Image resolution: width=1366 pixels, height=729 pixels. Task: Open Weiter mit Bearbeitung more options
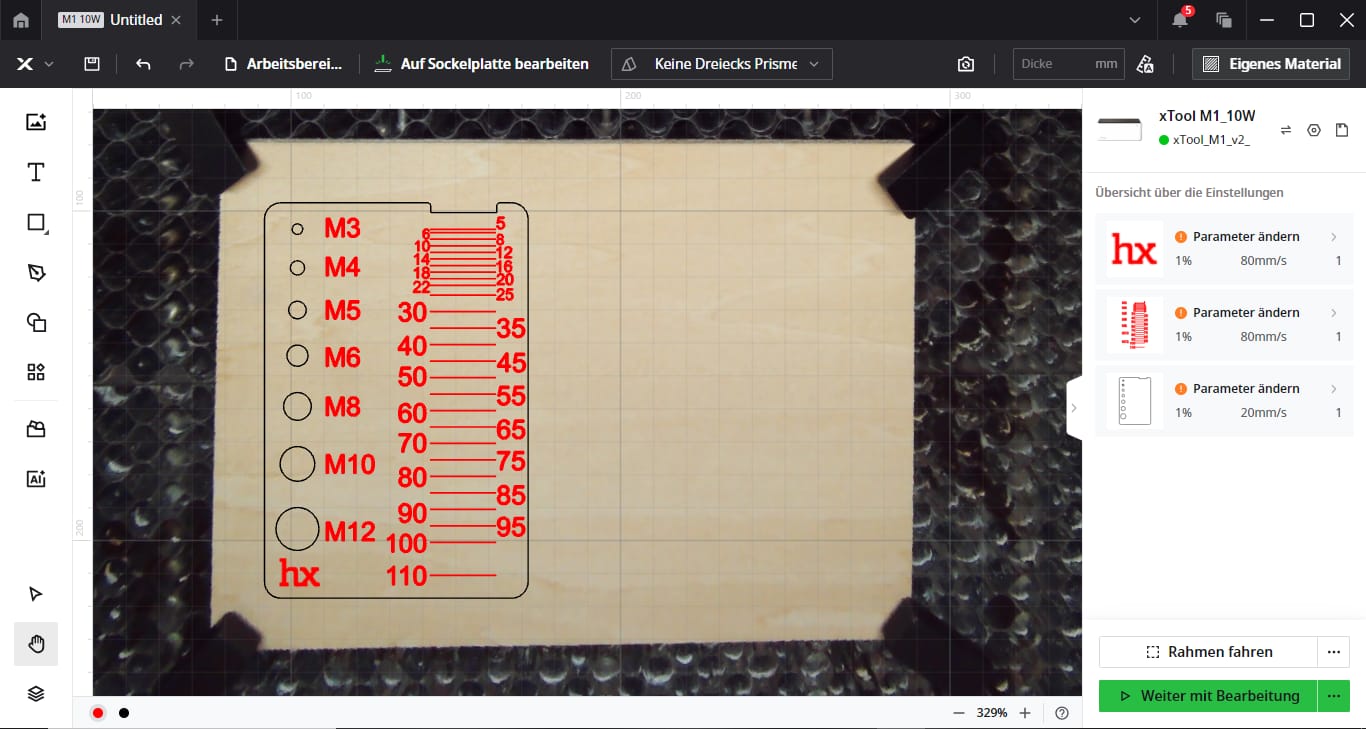[x=1333, y=696]
